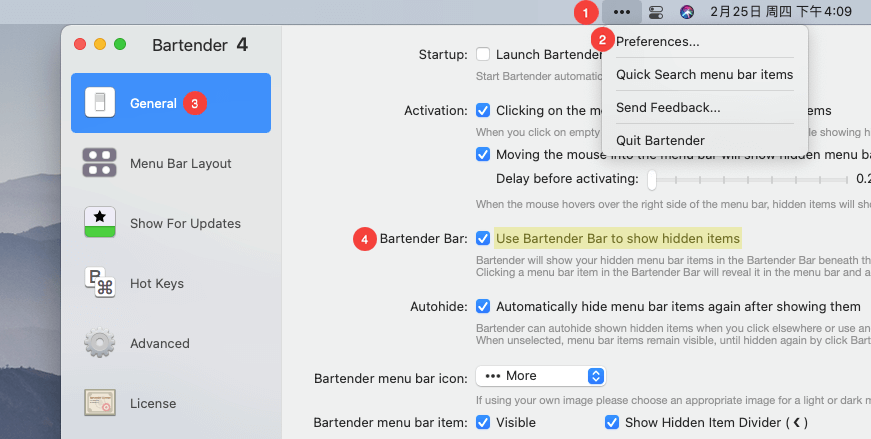871x439 pixels.
Task: Toggle Show Hidden Item Divider checkbox
Action: pyautogui.click(x=612, y=422)
